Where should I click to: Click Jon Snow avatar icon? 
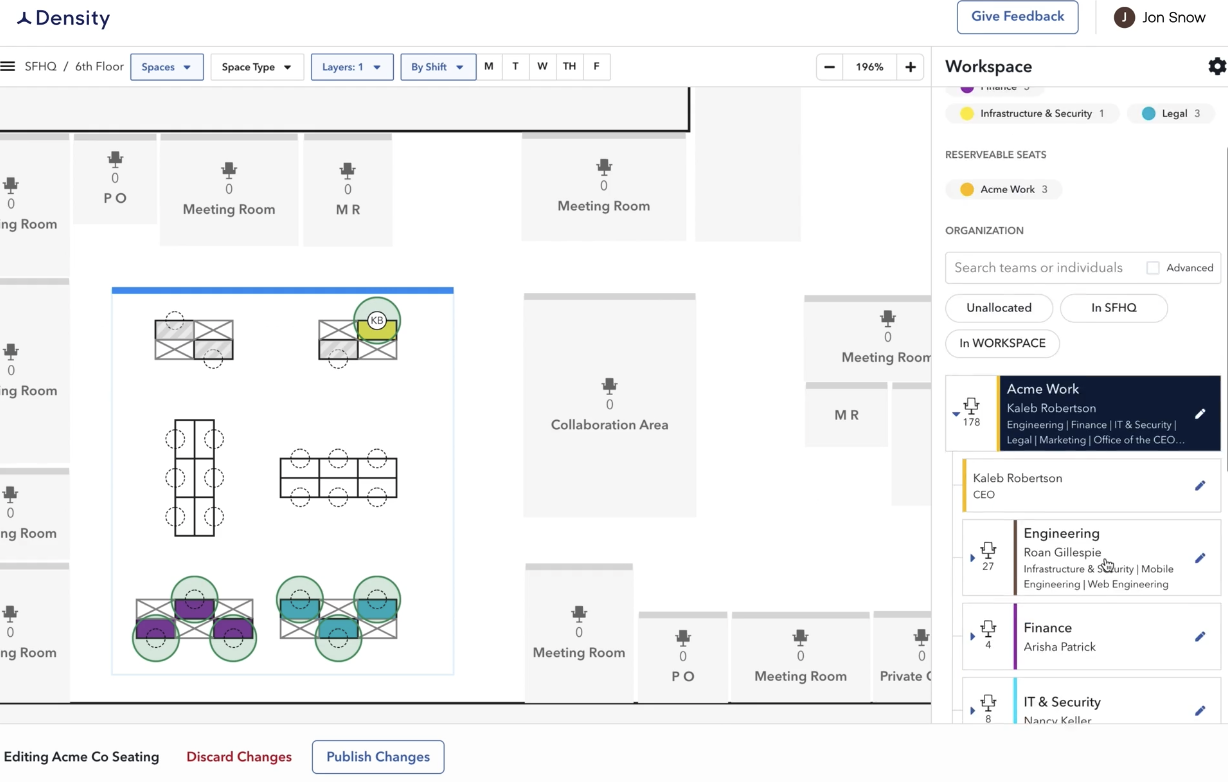pos(1124,17)
